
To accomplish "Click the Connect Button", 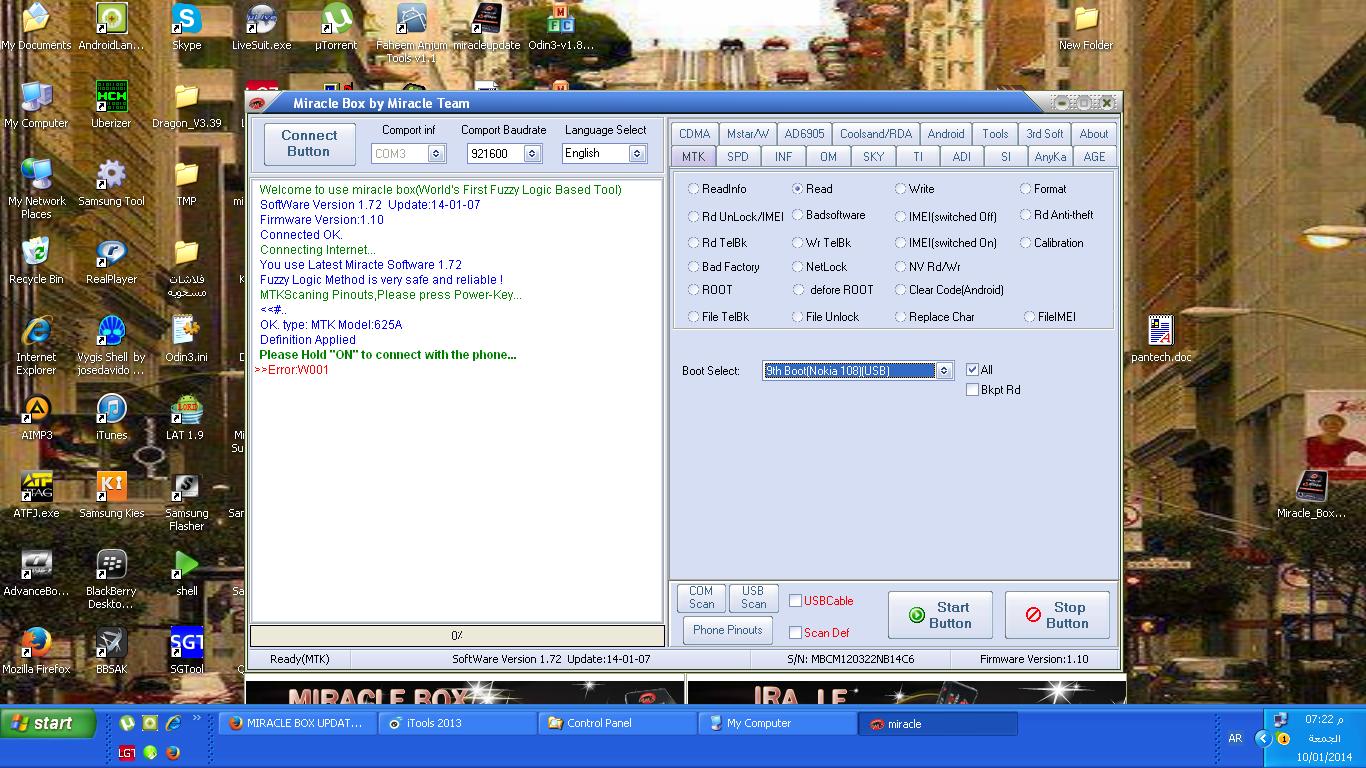I will [309, 144].
